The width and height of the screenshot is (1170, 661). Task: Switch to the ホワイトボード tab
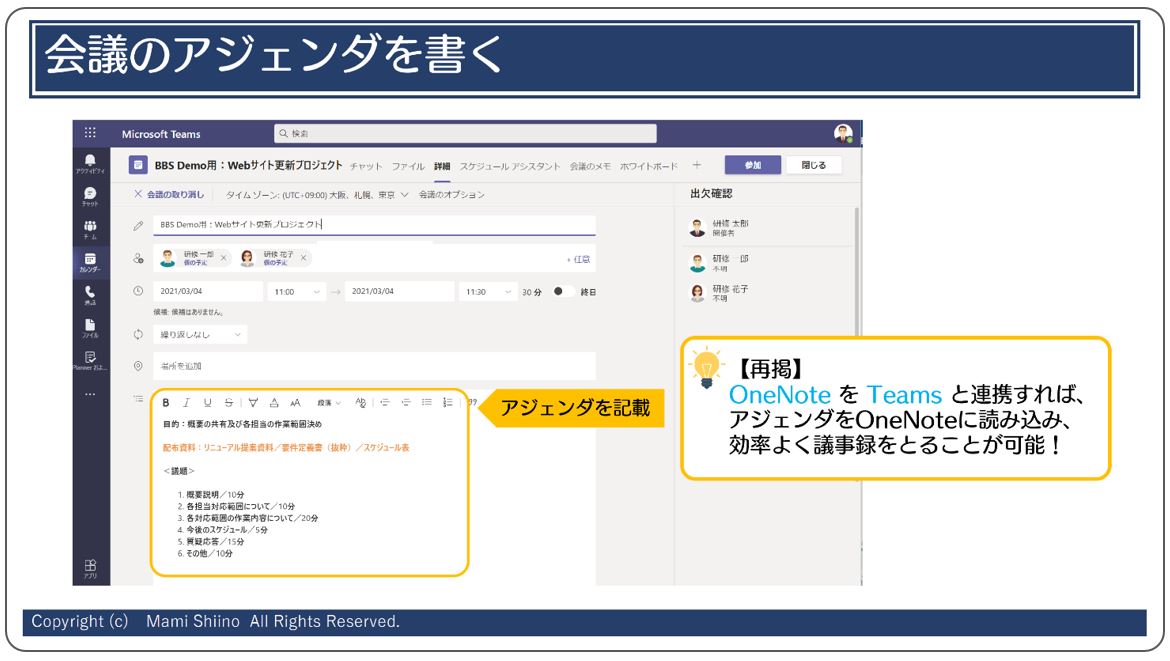(x=648, y=166)
